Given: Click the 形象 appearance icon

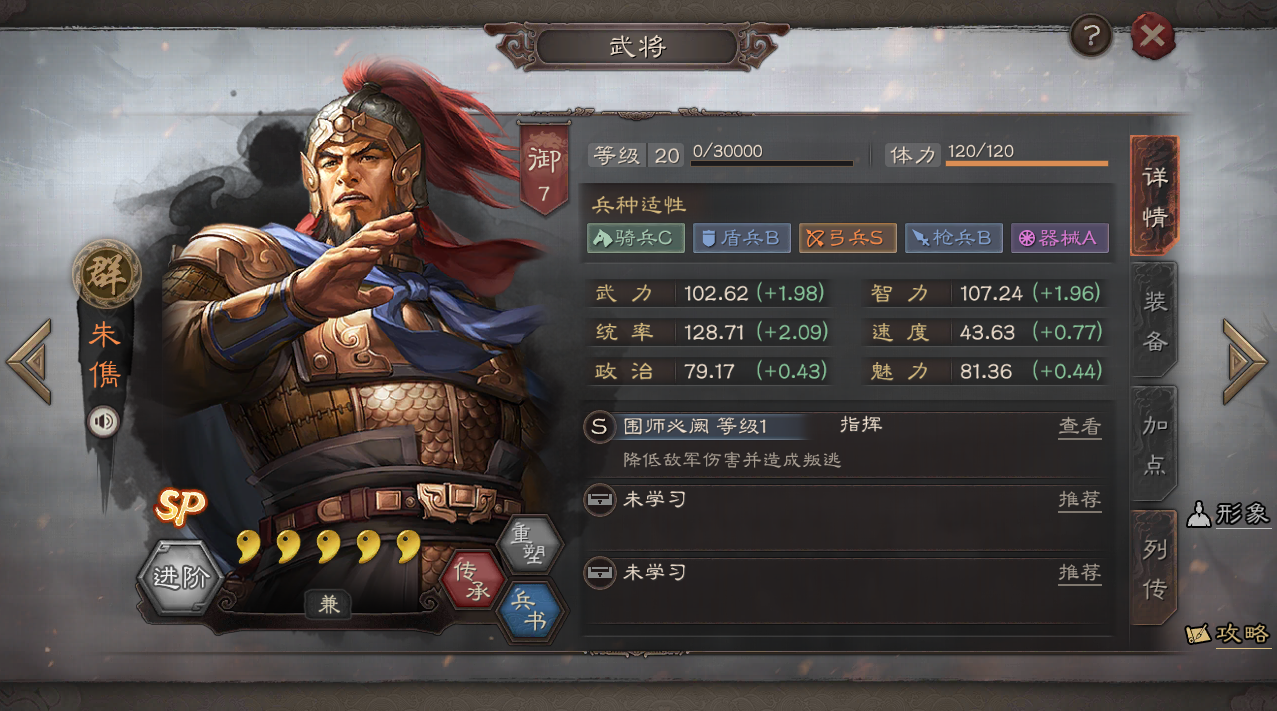Looking at the screenshot, I should (1229, 515).
